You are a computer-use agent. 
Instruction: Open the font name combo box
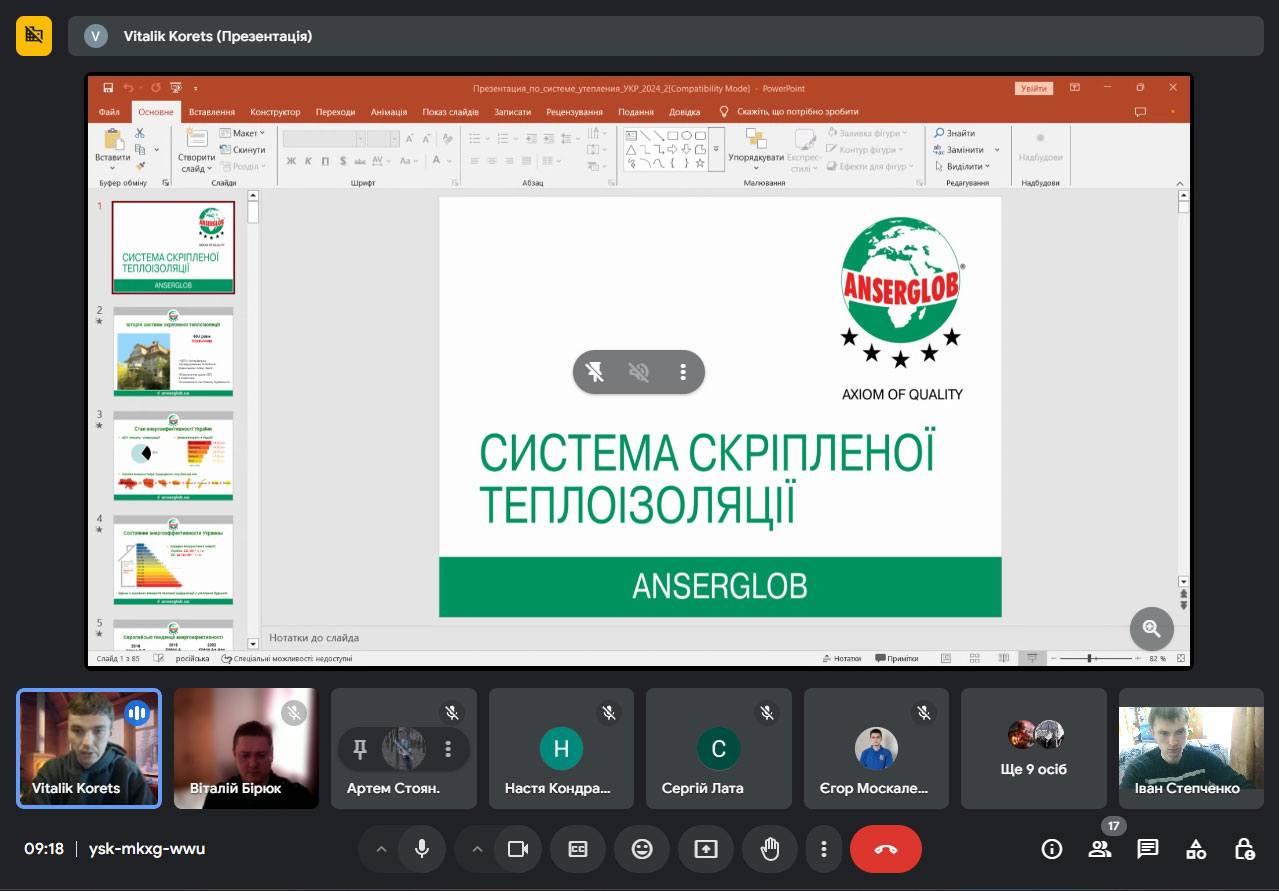click(324, 139)
